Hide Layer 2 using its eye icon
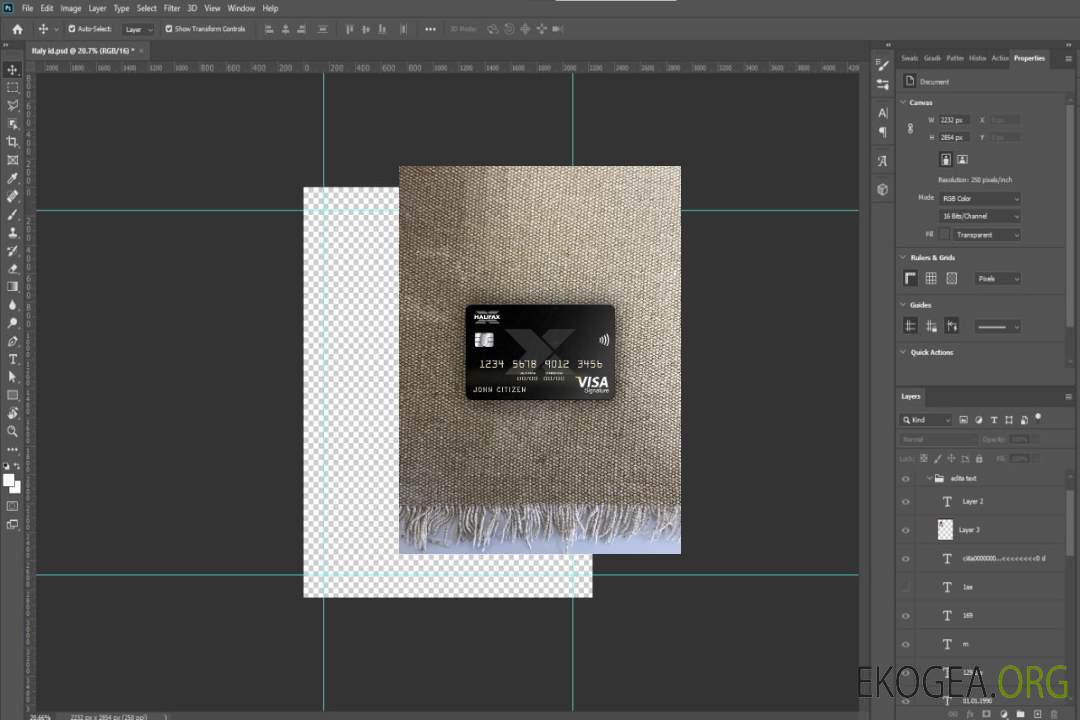This screenshot has width=1080, height=720. [906, 501]
